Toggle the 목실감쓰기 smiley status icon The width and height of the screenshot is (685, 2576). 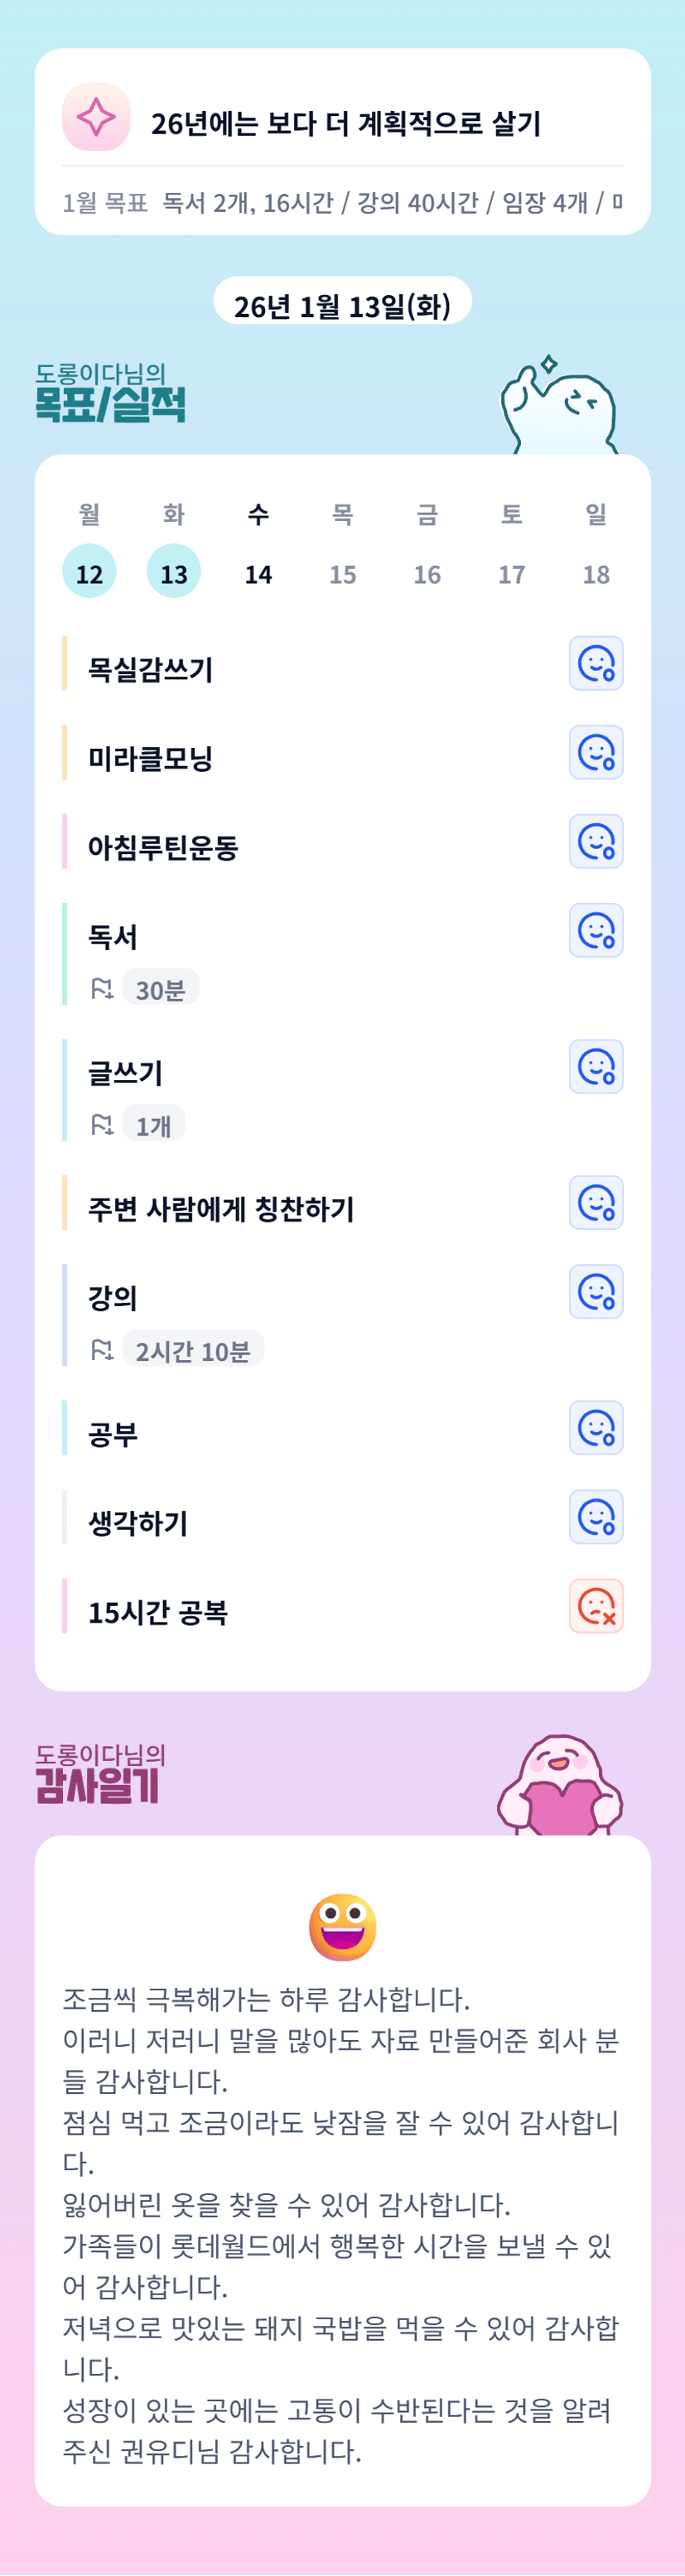[596, 663]
